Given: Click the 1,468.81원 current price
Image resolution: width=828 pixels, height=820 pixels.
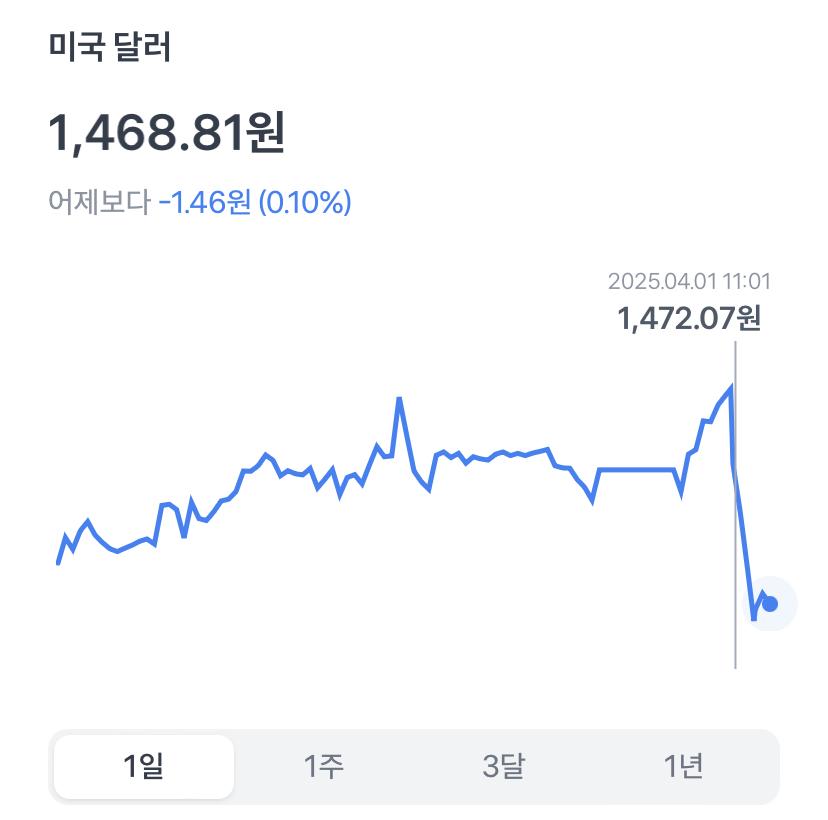Looking at the screenshot, I should point(167,133).
